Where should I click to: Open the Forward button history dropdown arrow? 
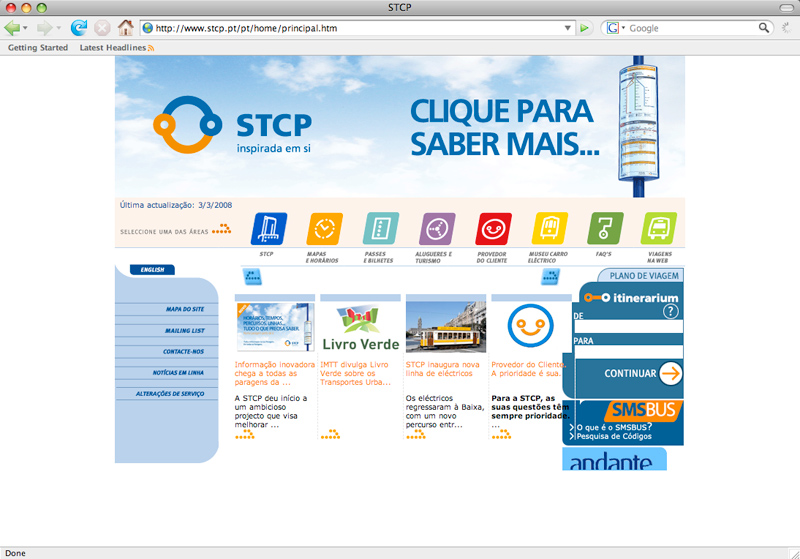(x=58, y=28)
